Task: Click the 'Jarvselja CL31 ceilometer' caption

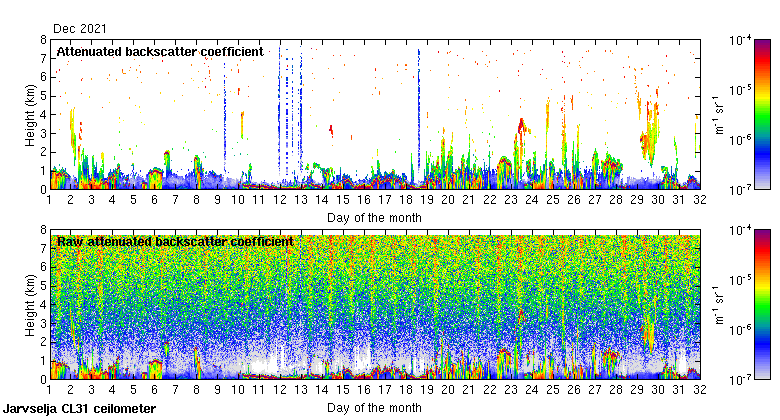Action: (80, 409)
